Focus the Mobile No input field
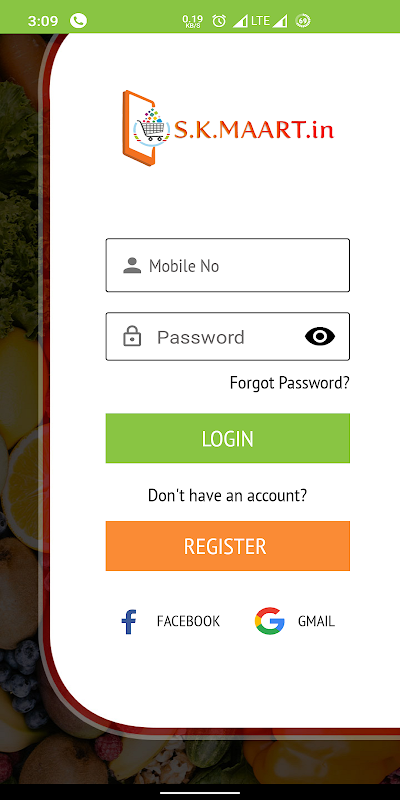The height and width of the screenshot is (800, 400). [x=228, y=265]
